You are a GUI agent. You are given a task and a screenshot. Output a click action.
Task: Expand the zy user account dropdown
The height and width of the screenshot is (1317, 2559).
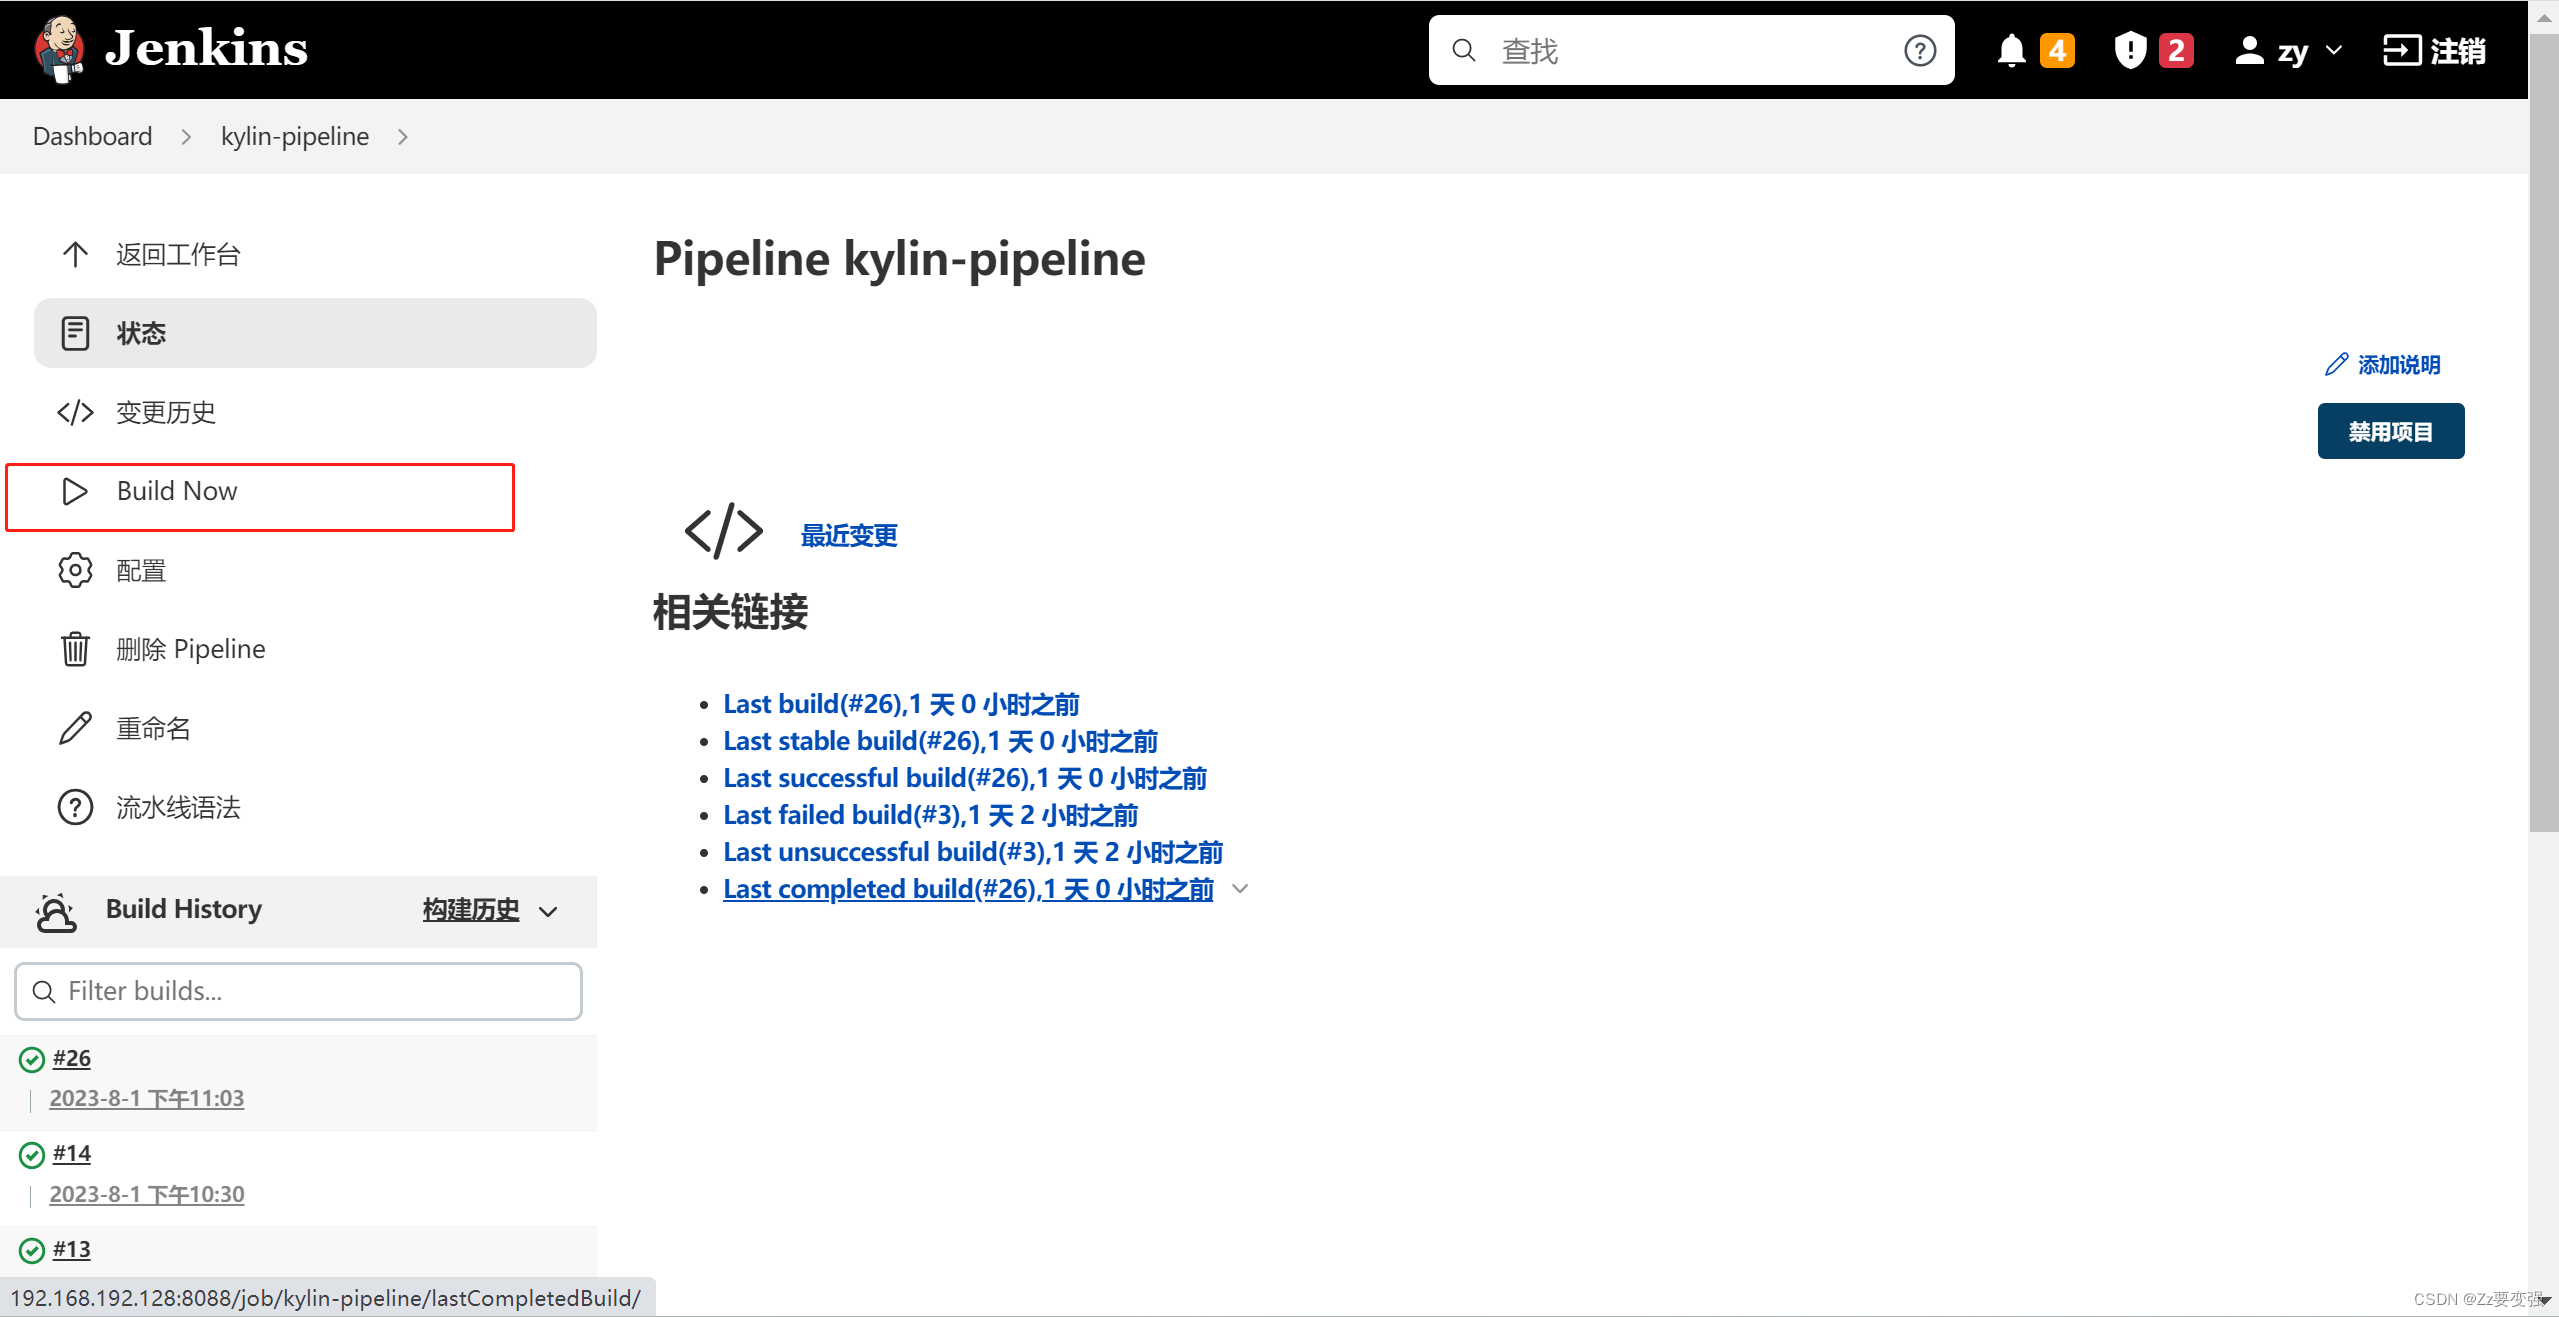pos(2288,49)
